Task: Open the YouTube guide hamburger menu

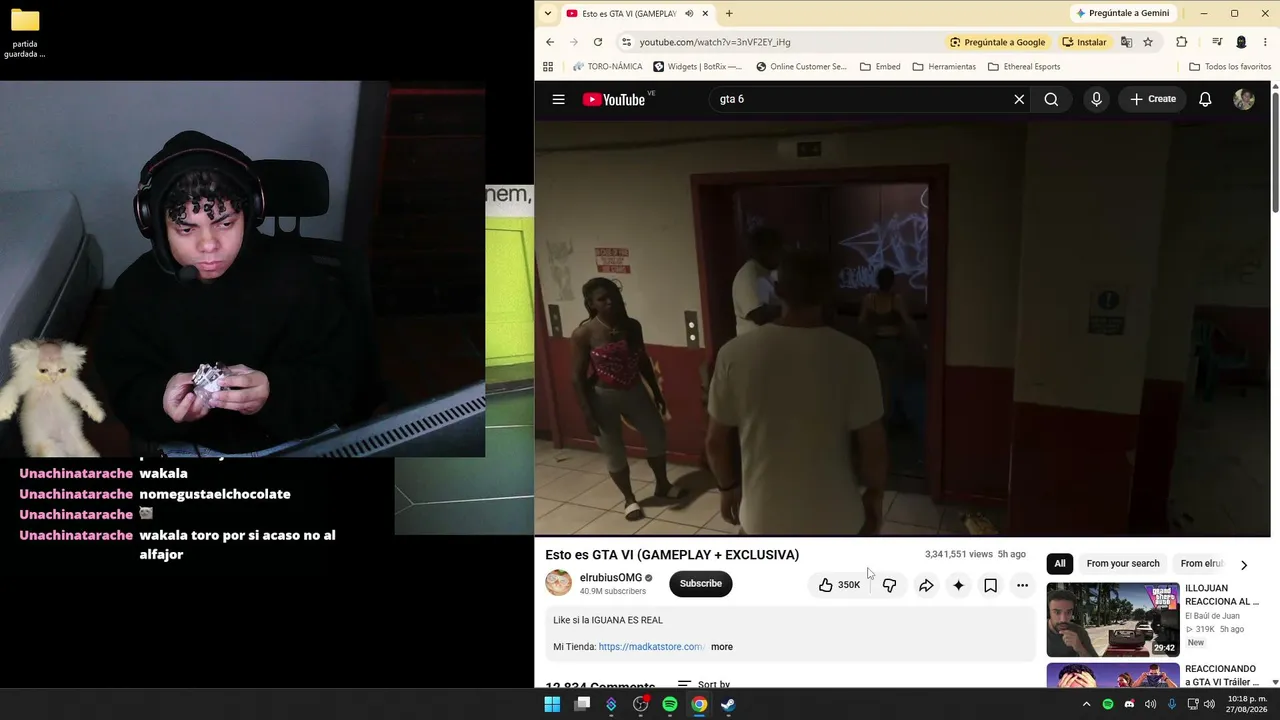Action: tap(559, 99)
